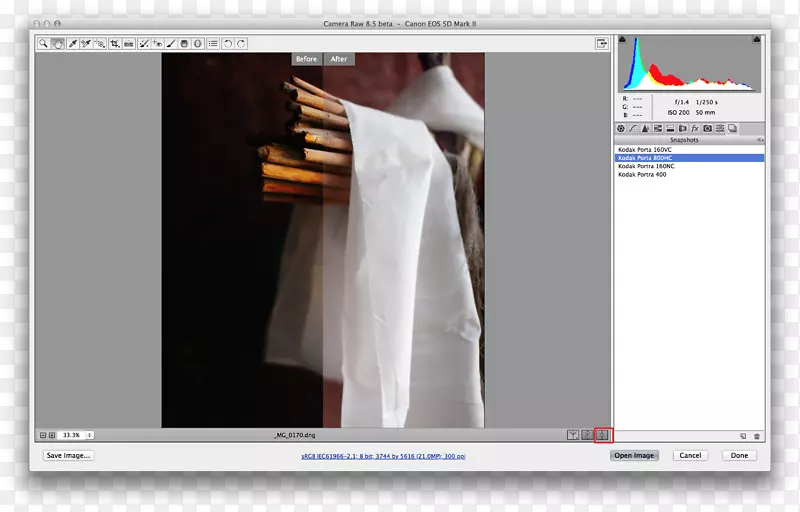The height and width of the screenshot is (512, 800).
Task: Rotate image counterclockwise
Action: coord(227,44)
